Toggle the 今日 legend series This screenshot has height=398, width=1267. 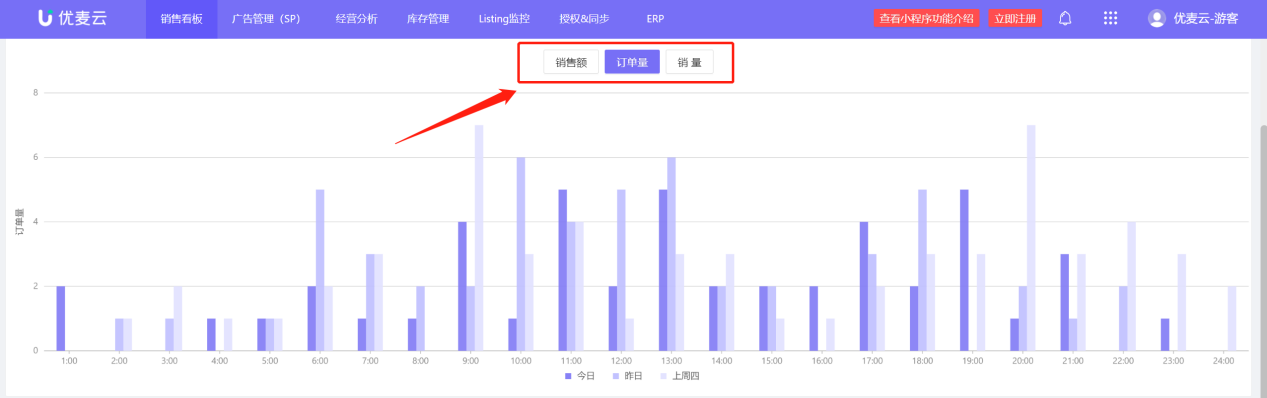click(x=579, y=376)
